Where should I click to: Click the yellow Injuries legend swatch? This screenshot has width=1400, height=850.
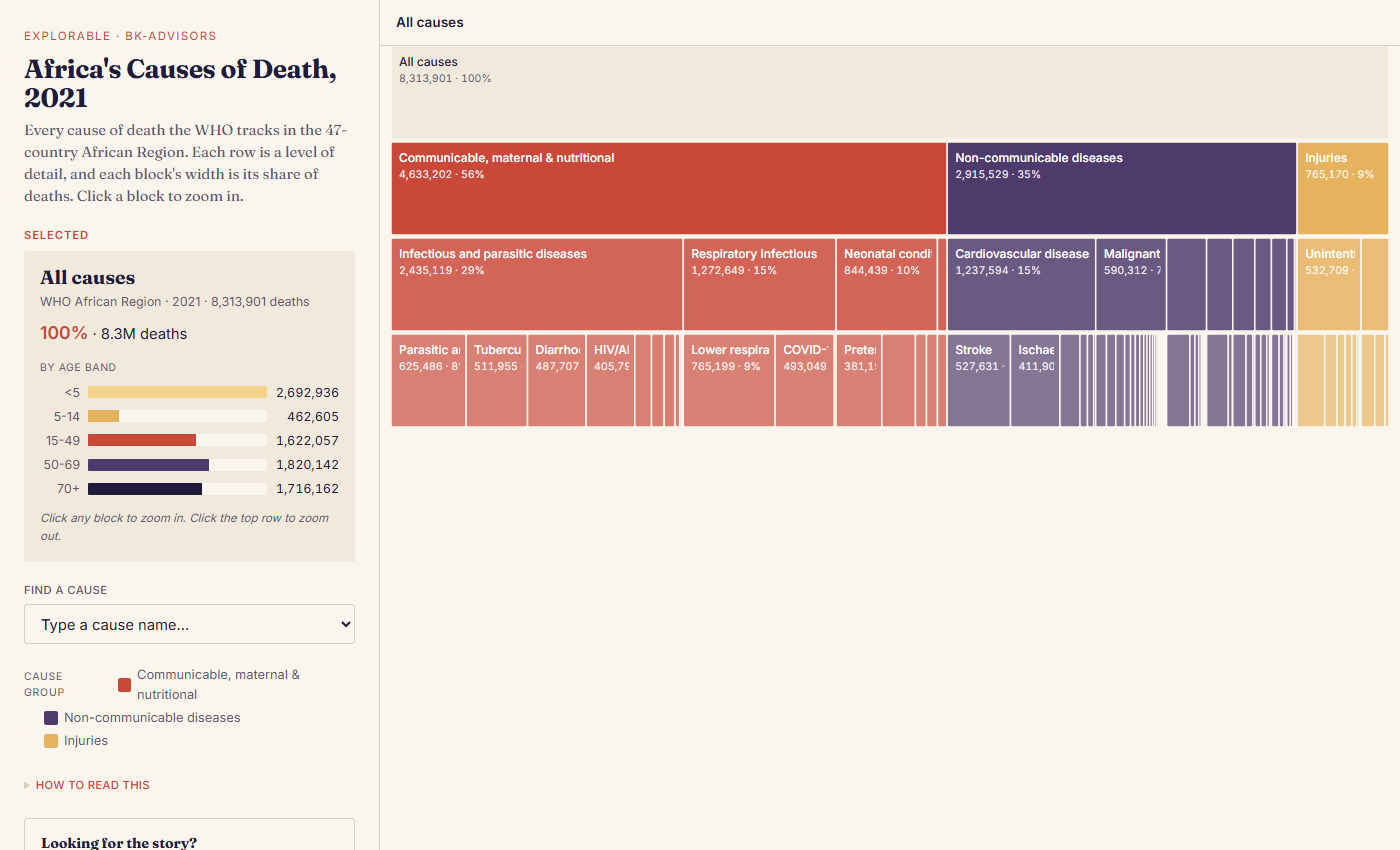[x=51, y=741]
